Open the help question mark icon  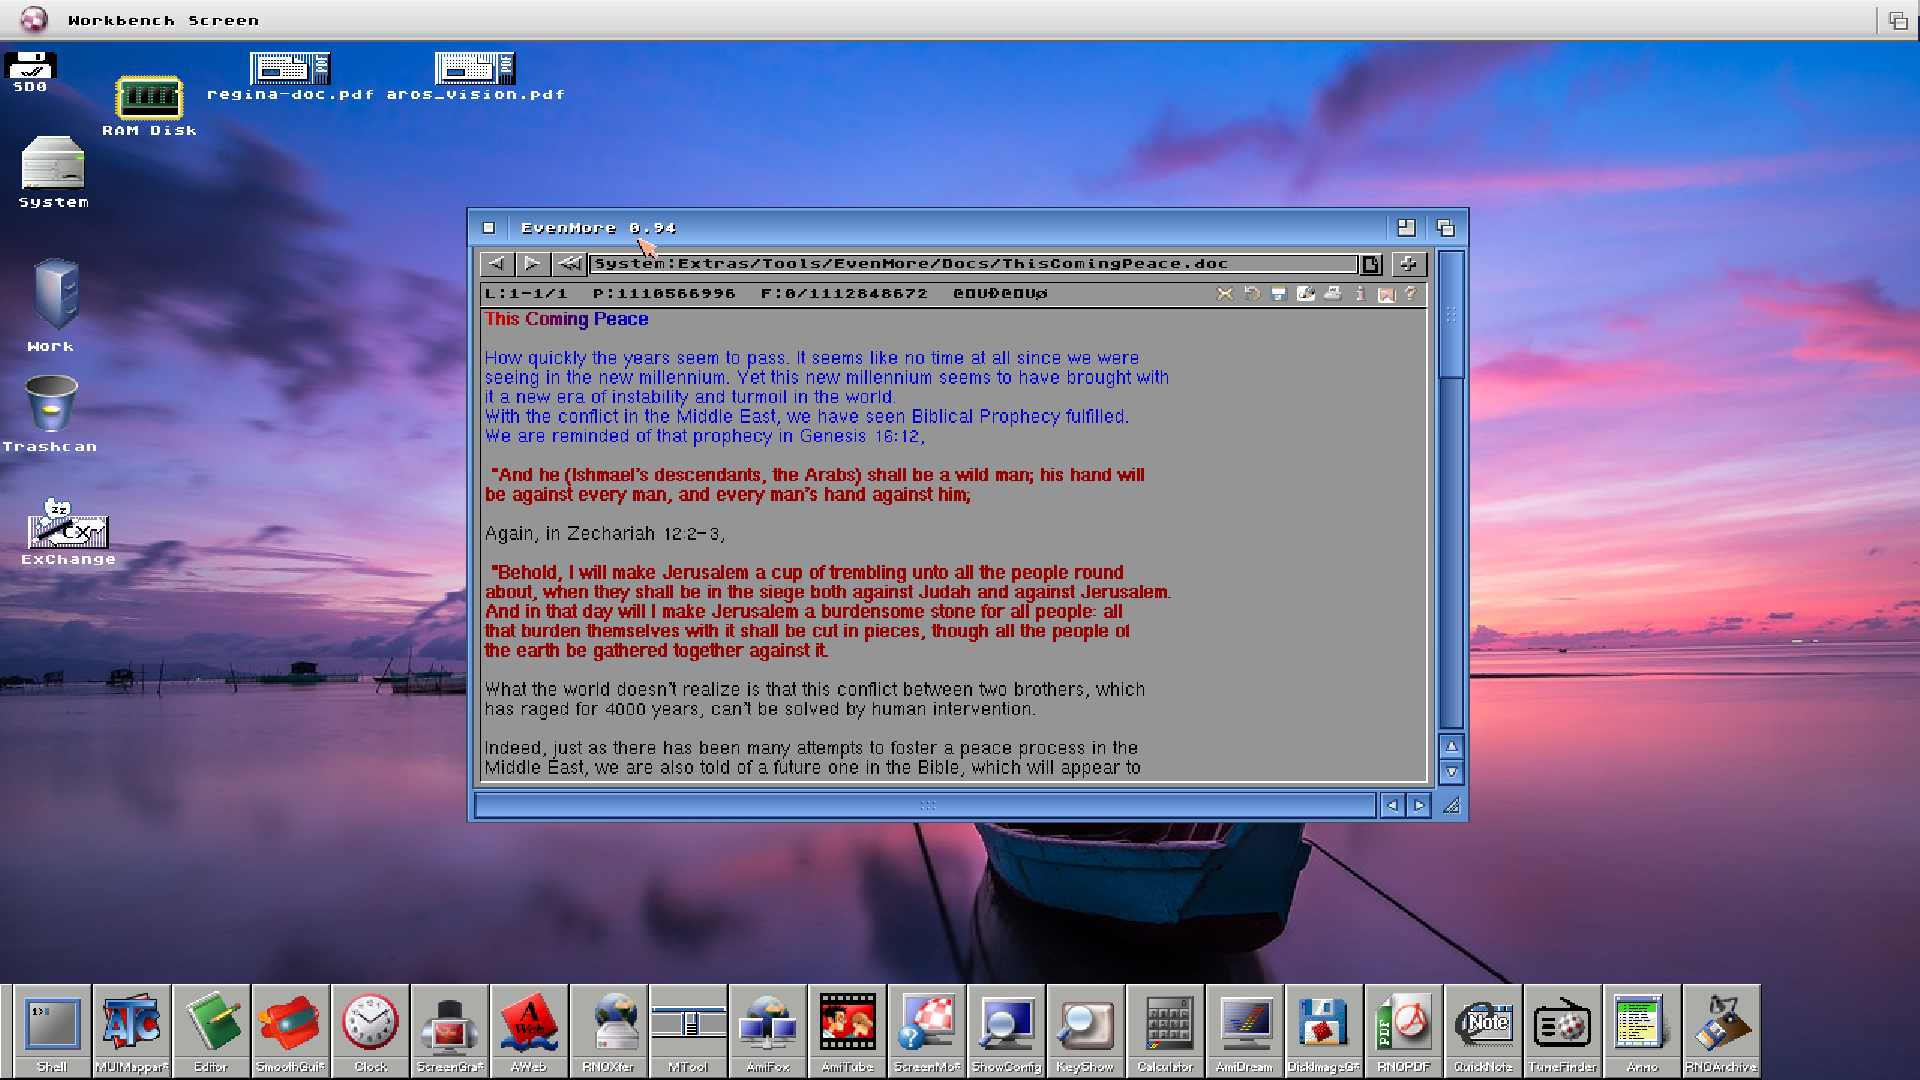[x=1411, y=293]
